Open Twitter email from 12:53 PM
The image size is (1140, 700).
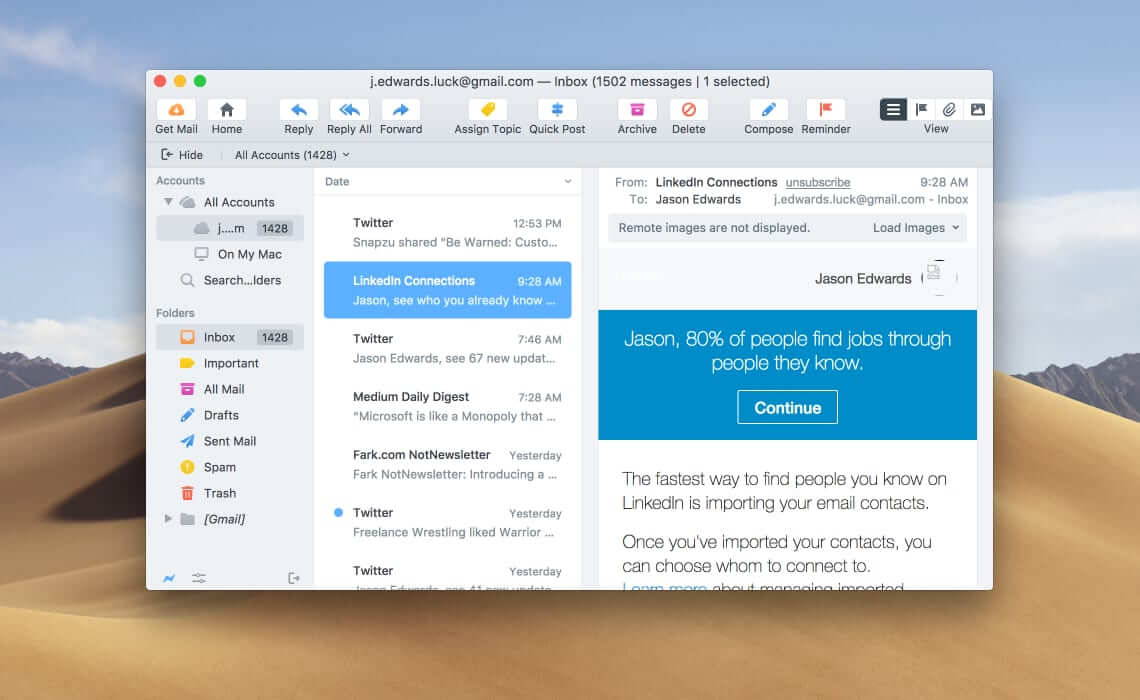coord(447,233)
